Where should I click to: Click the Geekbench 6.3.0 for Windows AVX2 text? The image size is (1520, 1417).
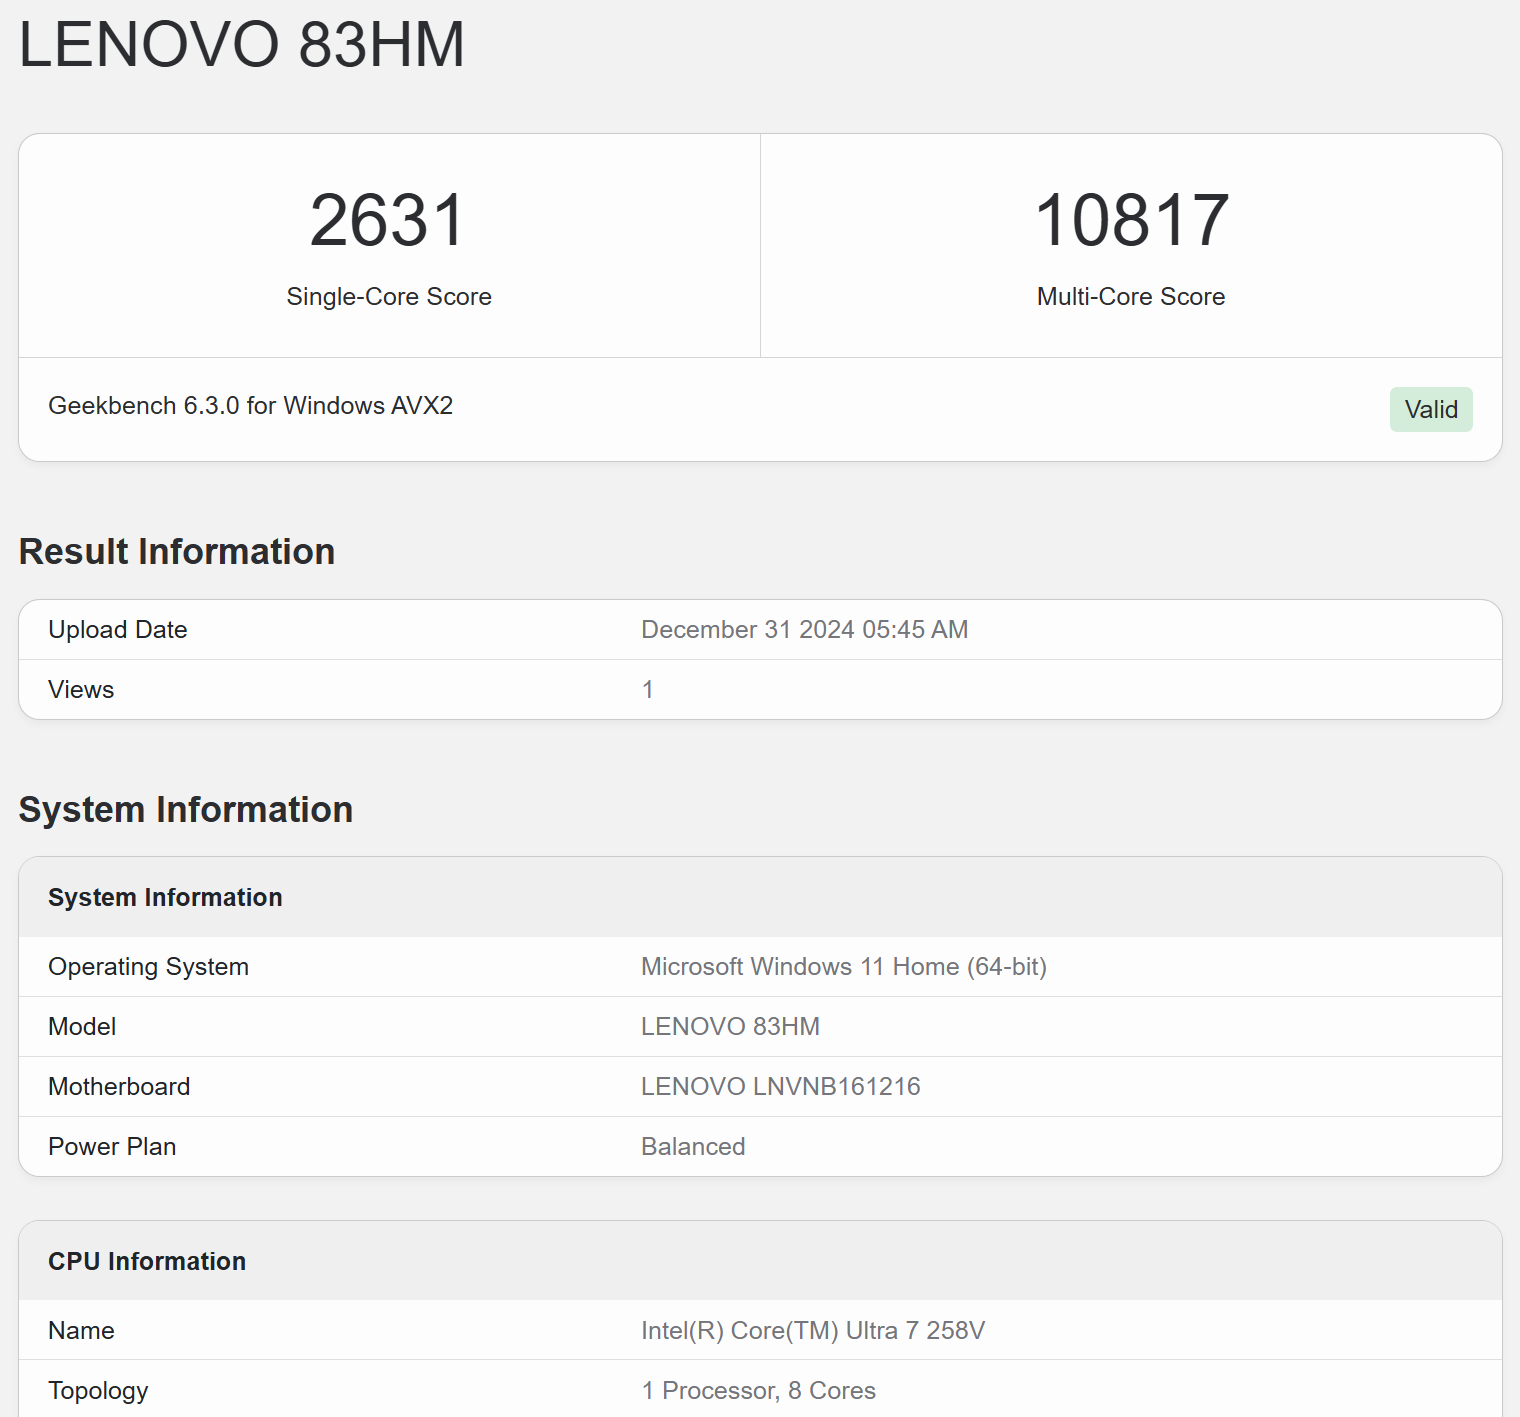(x=250, y=405)
